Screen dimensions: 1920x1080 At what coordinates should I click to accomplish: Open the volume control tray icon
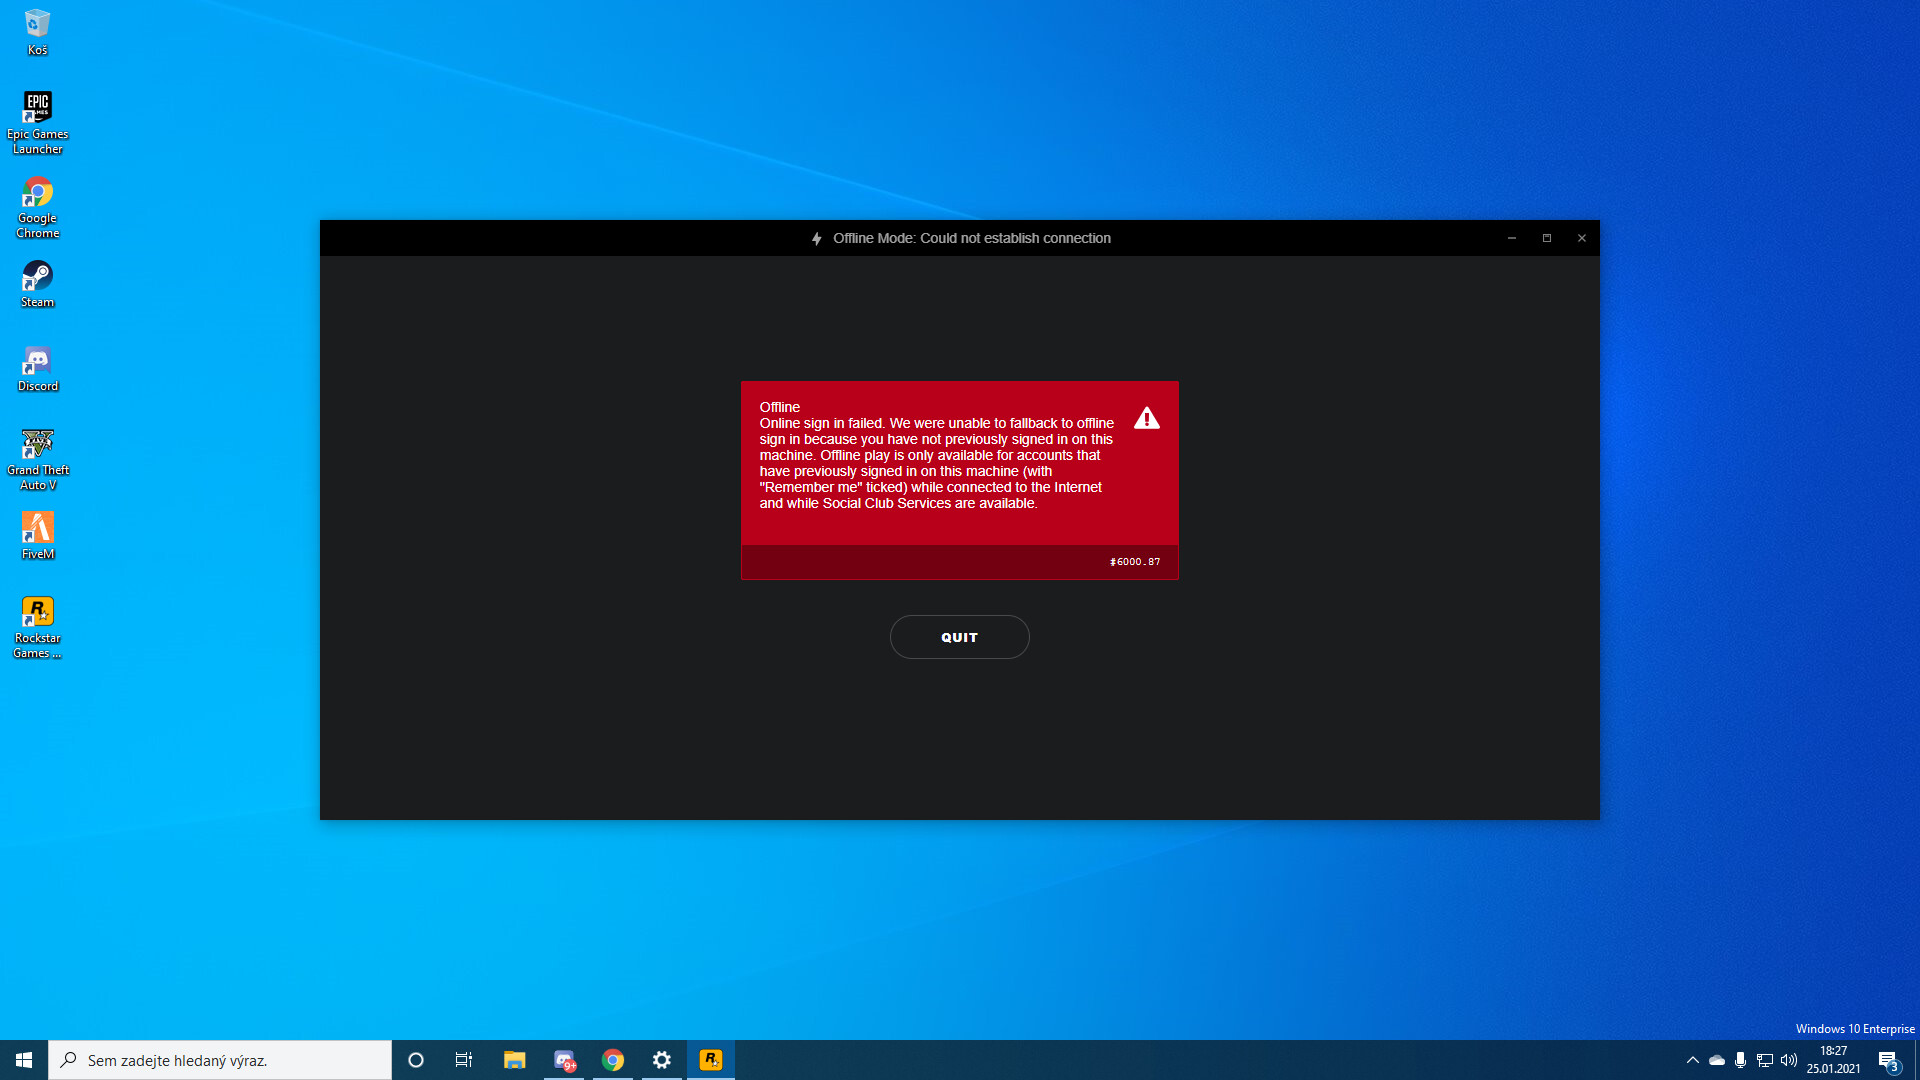(x=1789, y=1060)
